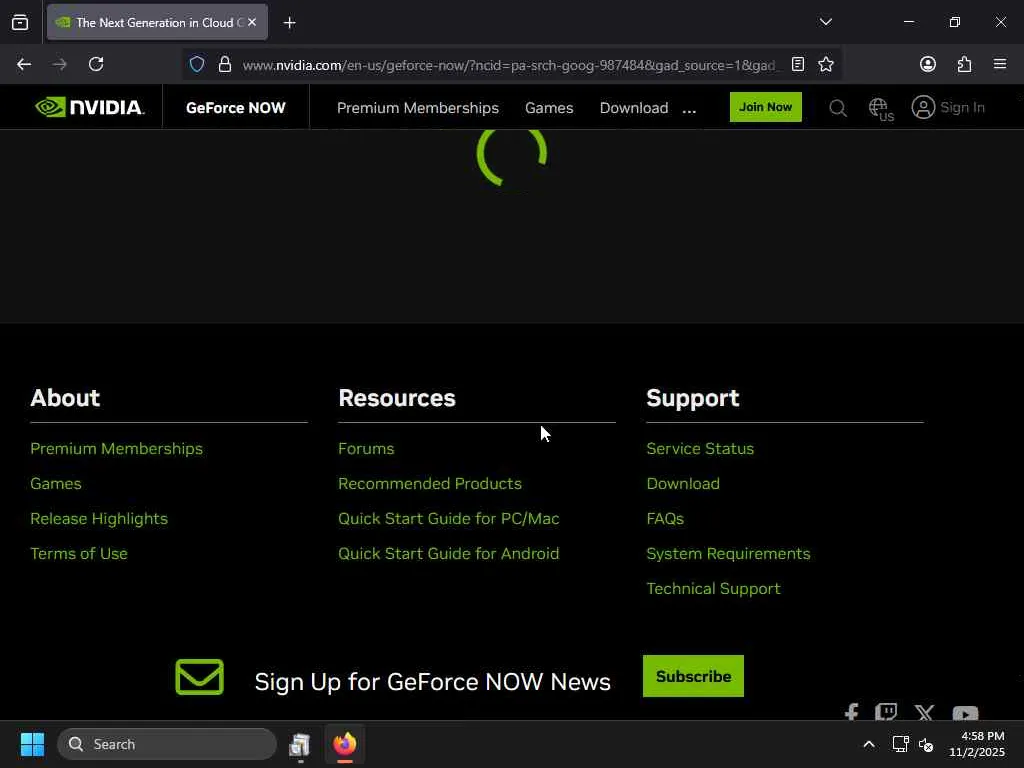The image size is (1024, 768).
Task: Open Firefox application hamburger menu
Action: tap(1000, 64)
